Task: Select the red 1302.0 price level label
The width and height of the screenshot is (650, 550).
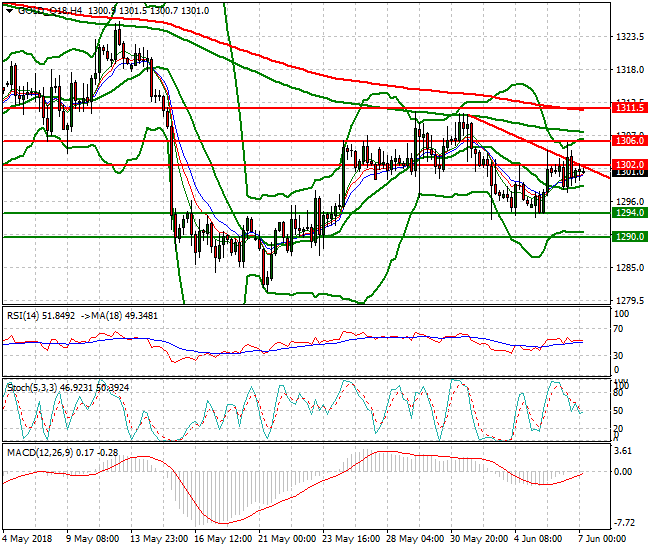Action: pos(630,165)
